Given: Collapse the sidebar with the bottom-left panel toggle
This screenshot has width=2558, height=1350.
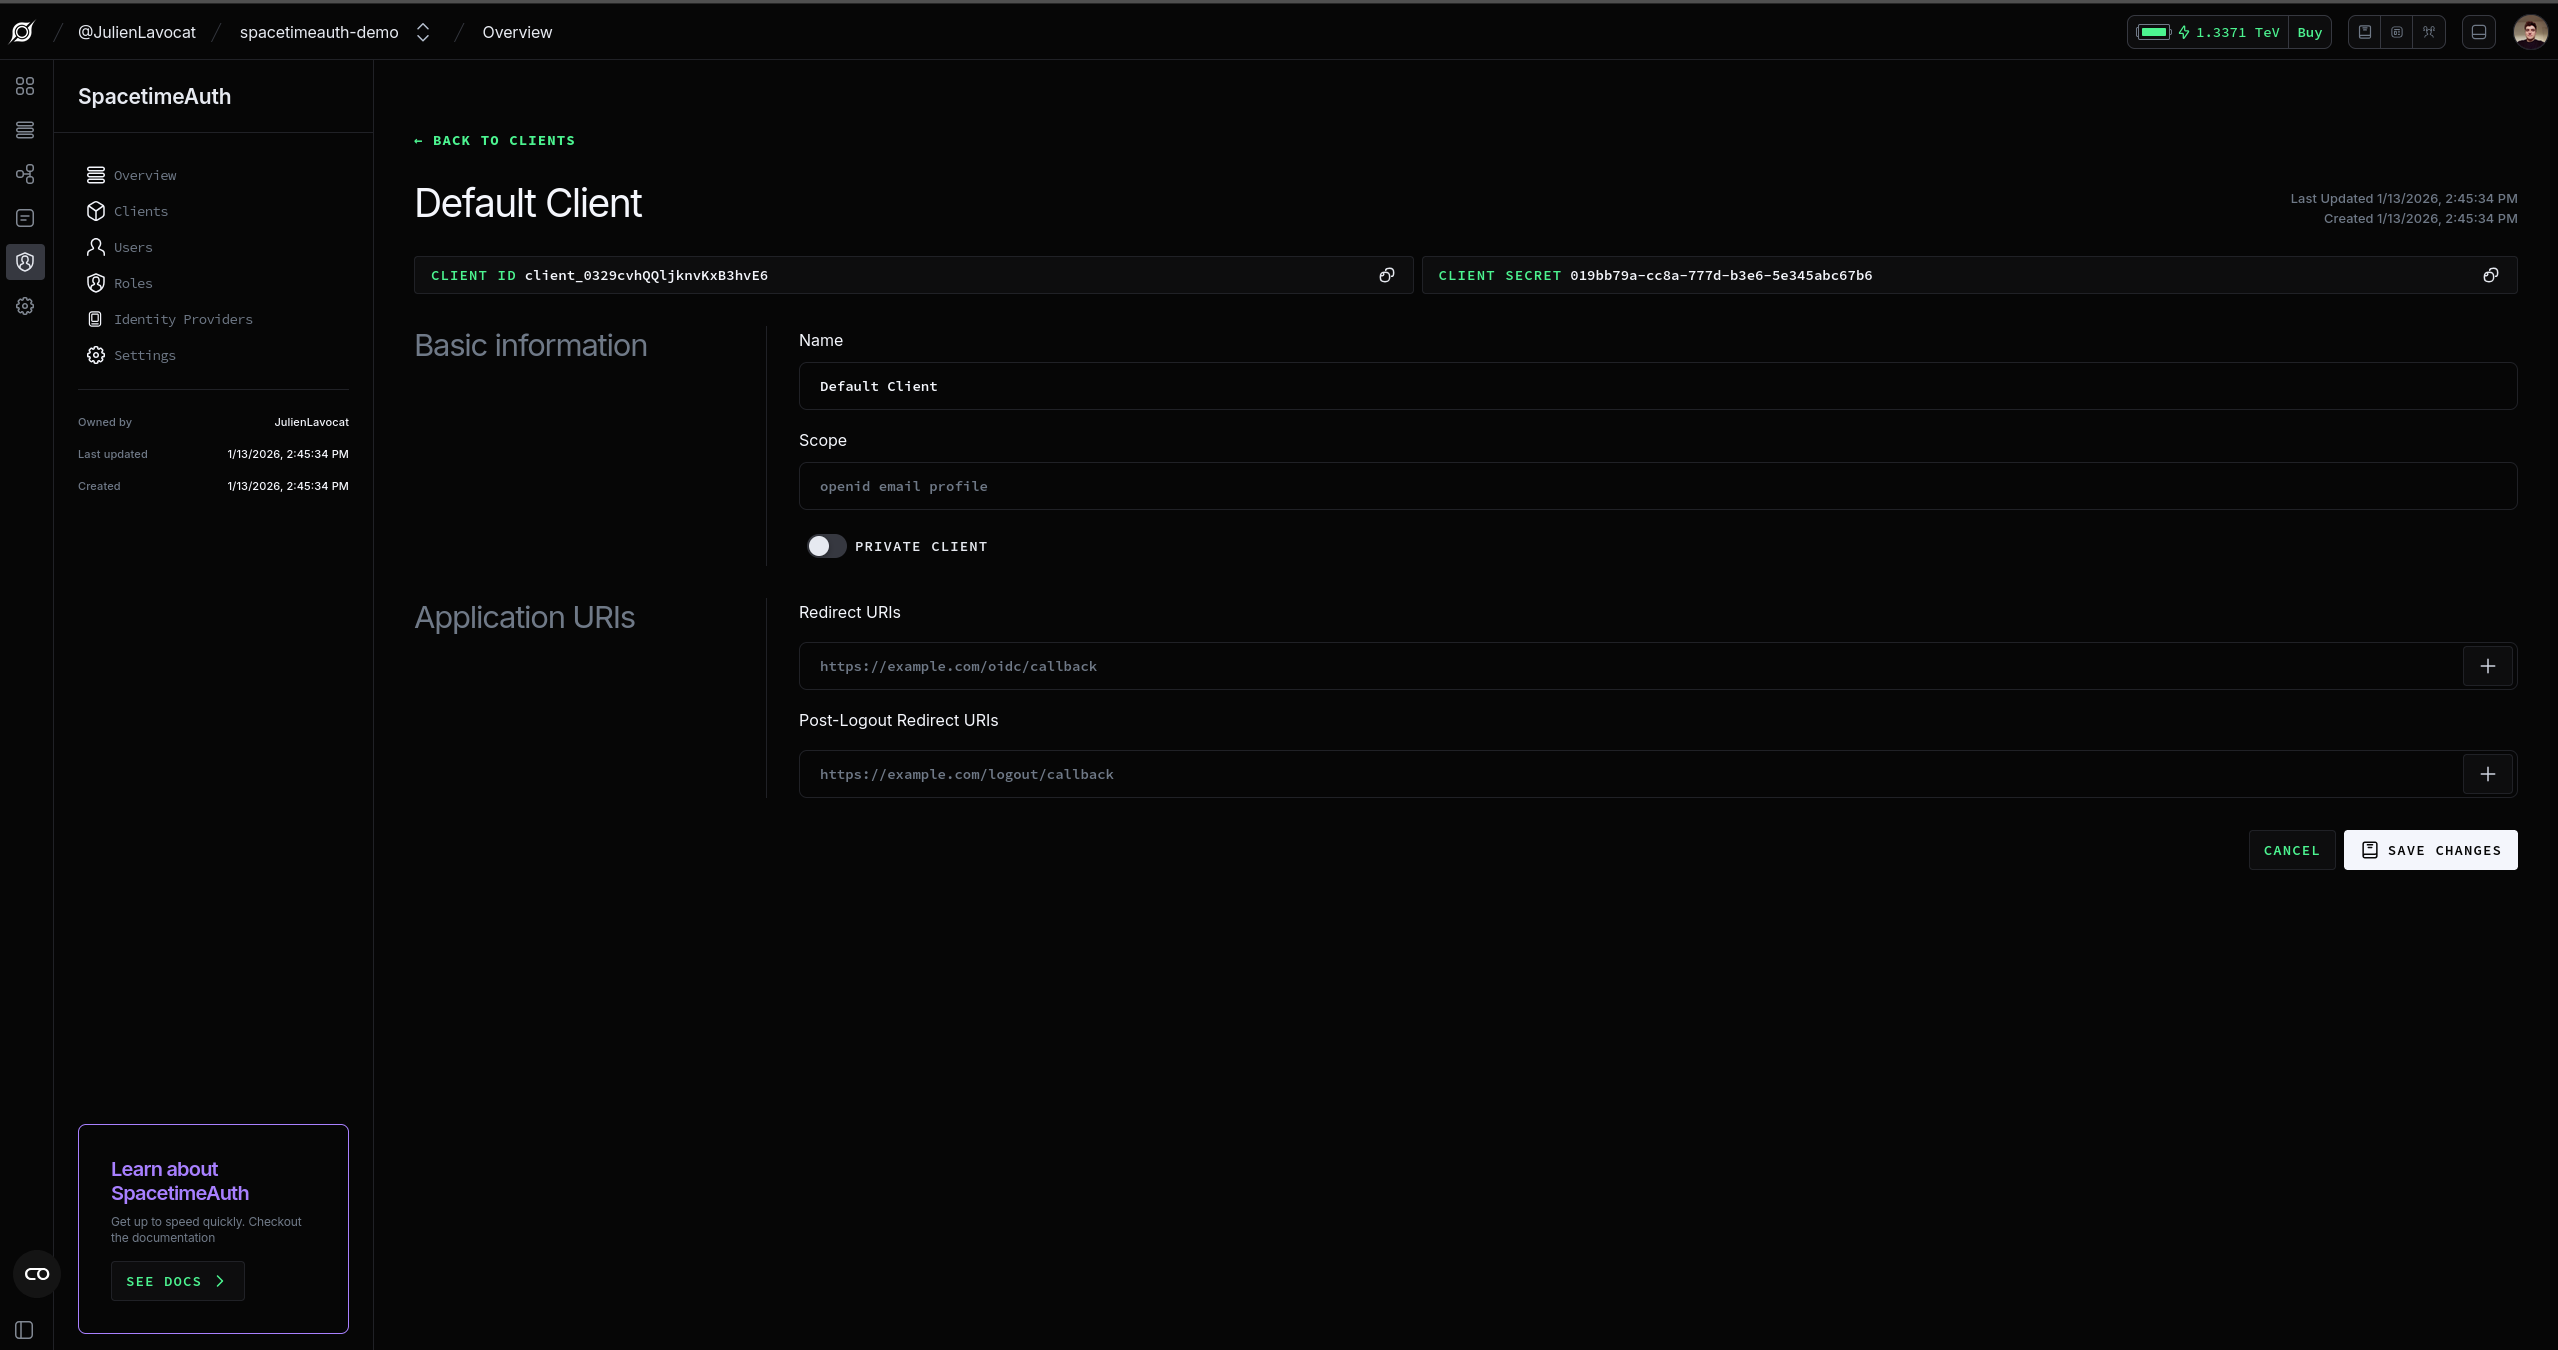Looking at the screenshot, I should [23, 1330].
